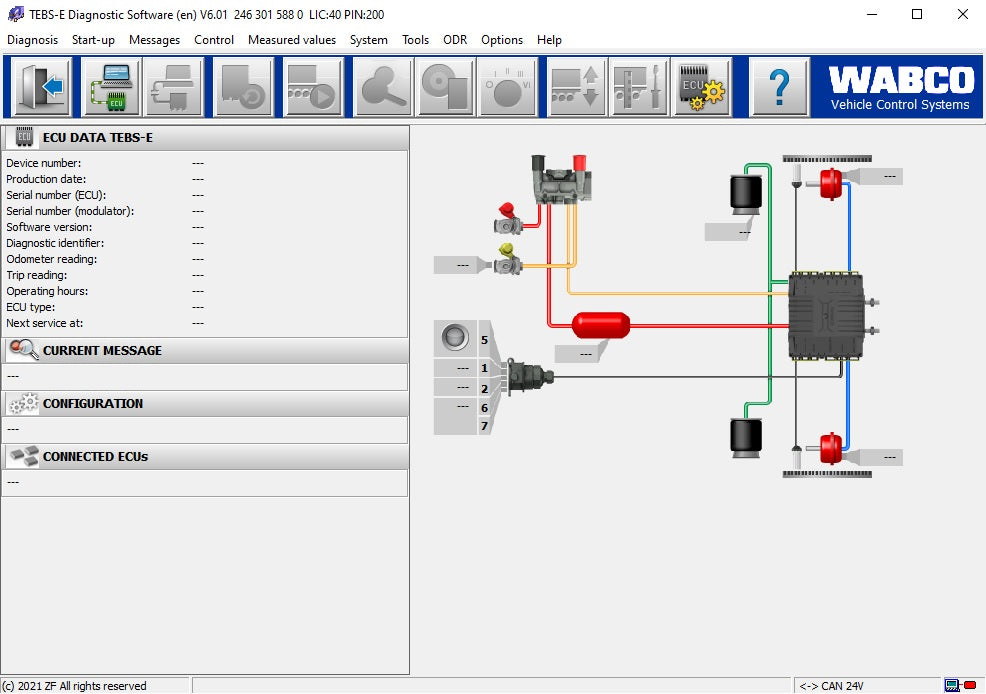Click the upper black air bellows
The height and width of the screenshot is (694, 986).
(x=746, y=194)
